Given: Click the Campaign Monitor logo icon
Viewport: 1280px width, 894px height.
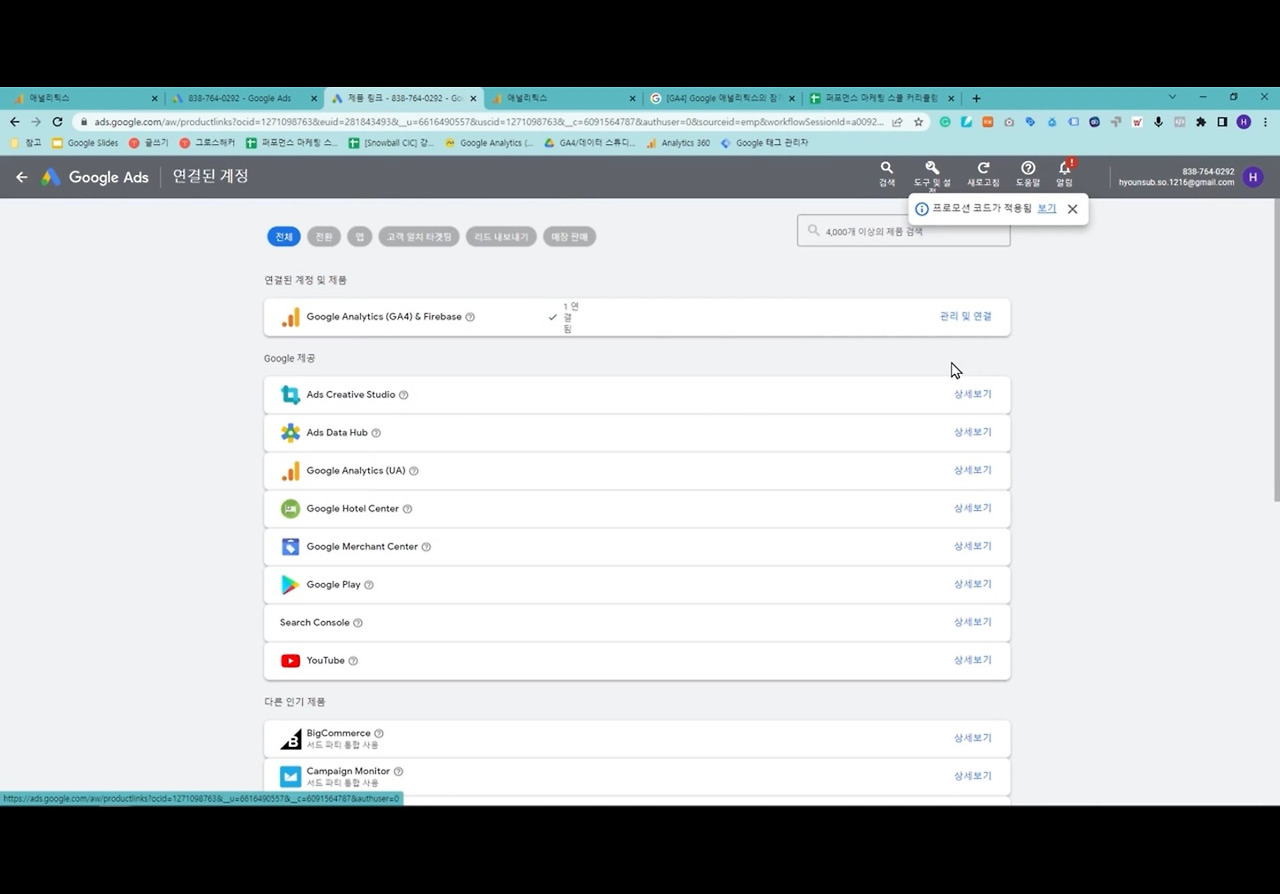Looking at the screenshot, I should pyautogui.click(x=290, y=777).
